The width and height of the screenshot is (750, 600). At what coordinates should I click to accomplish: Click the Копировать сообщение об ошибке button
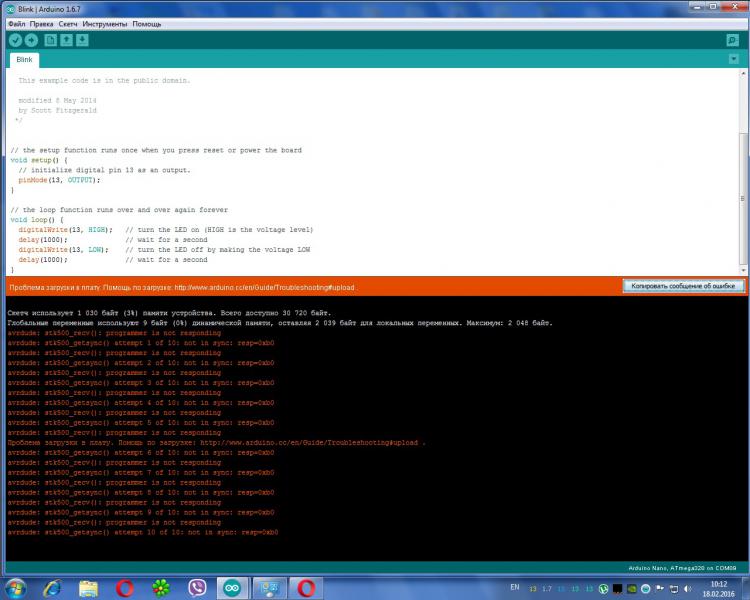click(683, 286)
